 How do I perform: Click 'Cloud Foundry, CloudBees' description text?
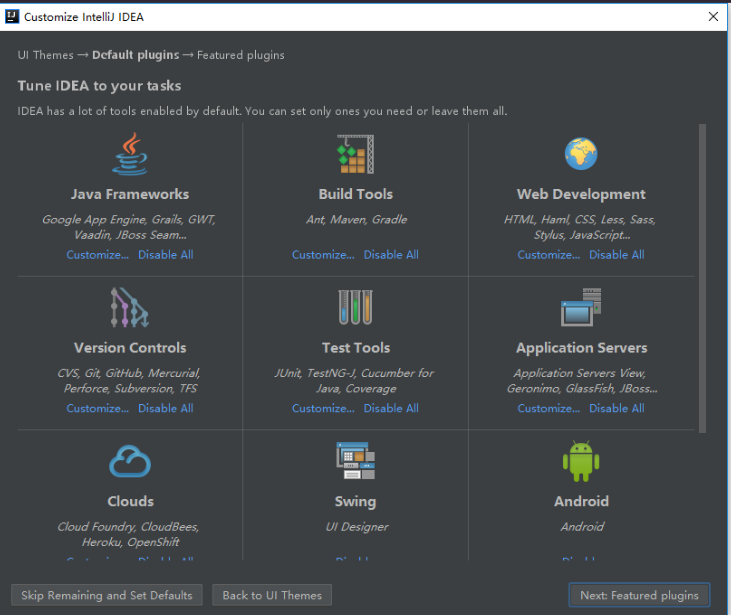click(128, 534)
